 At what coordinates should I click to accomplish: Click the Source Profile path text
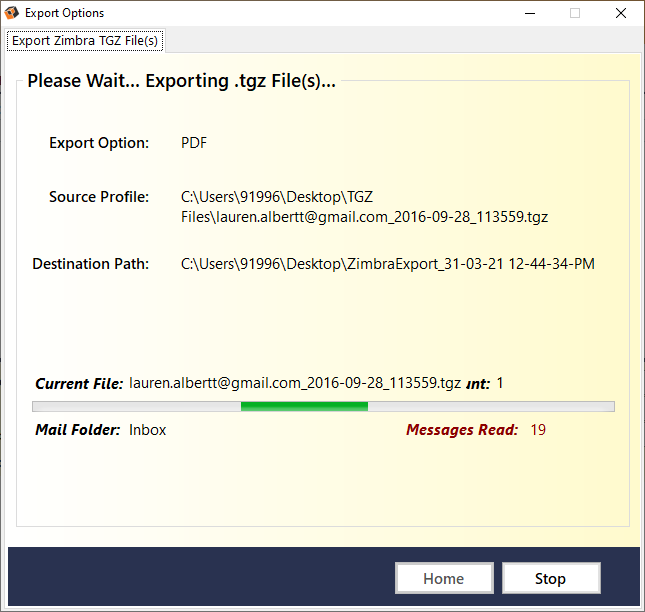point(364,207)
